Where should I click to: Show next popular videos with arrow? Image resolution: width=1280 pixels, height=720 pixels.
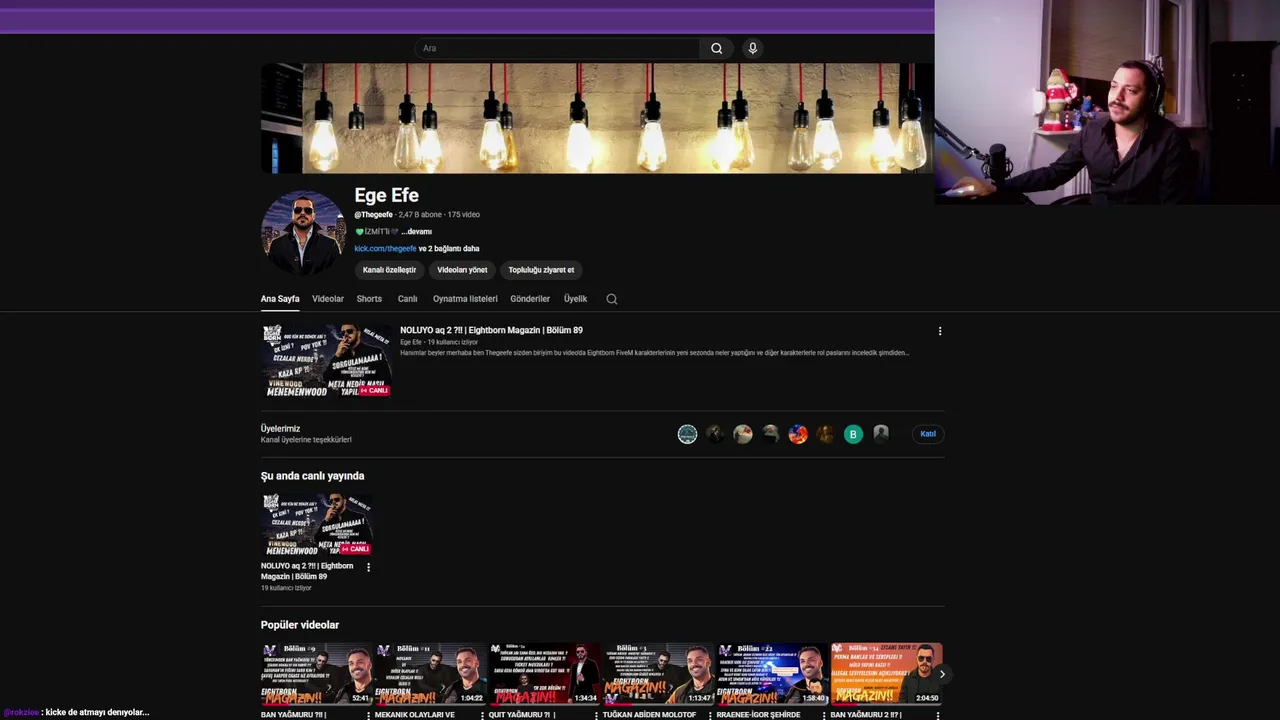tap(941, 674)
